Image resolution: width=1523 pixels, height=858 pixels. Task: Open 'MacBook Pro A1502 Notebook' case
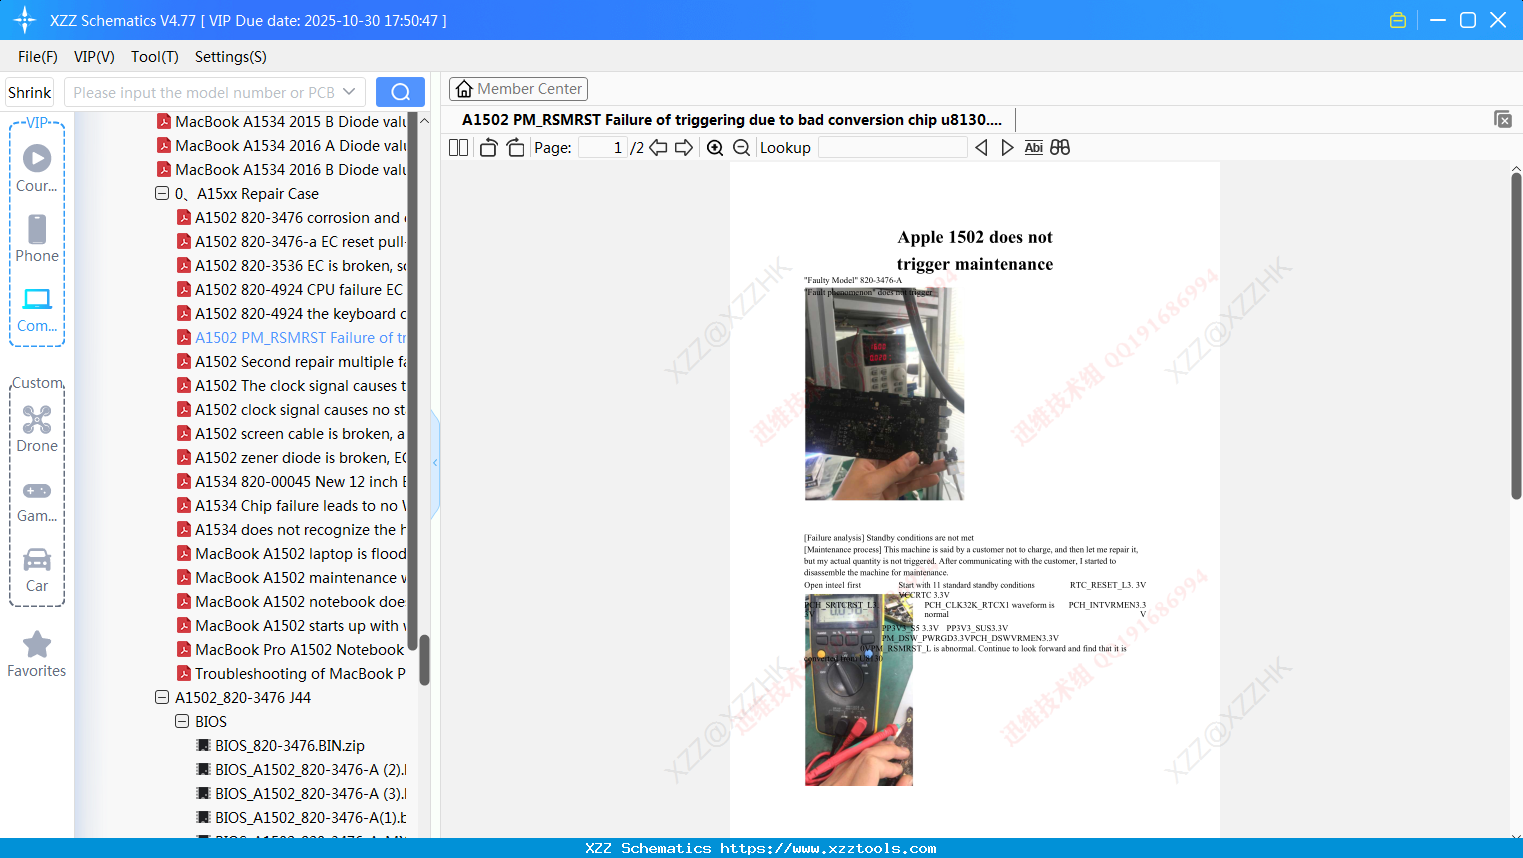coord(291,650)
